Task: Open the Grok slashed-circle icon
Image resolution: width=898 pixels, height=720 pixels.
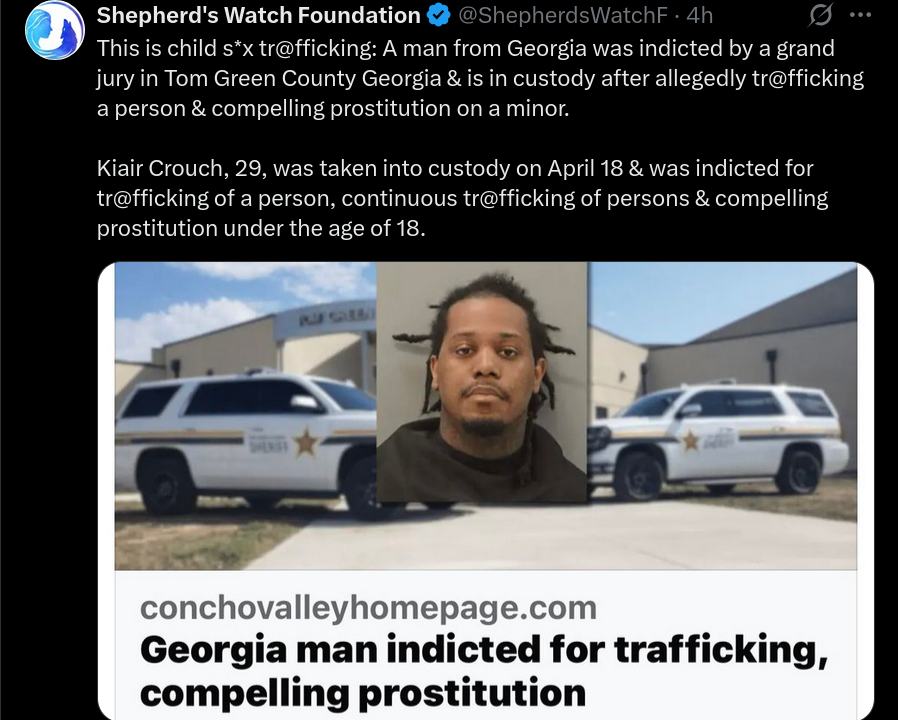Action: (x=820, y=15)
